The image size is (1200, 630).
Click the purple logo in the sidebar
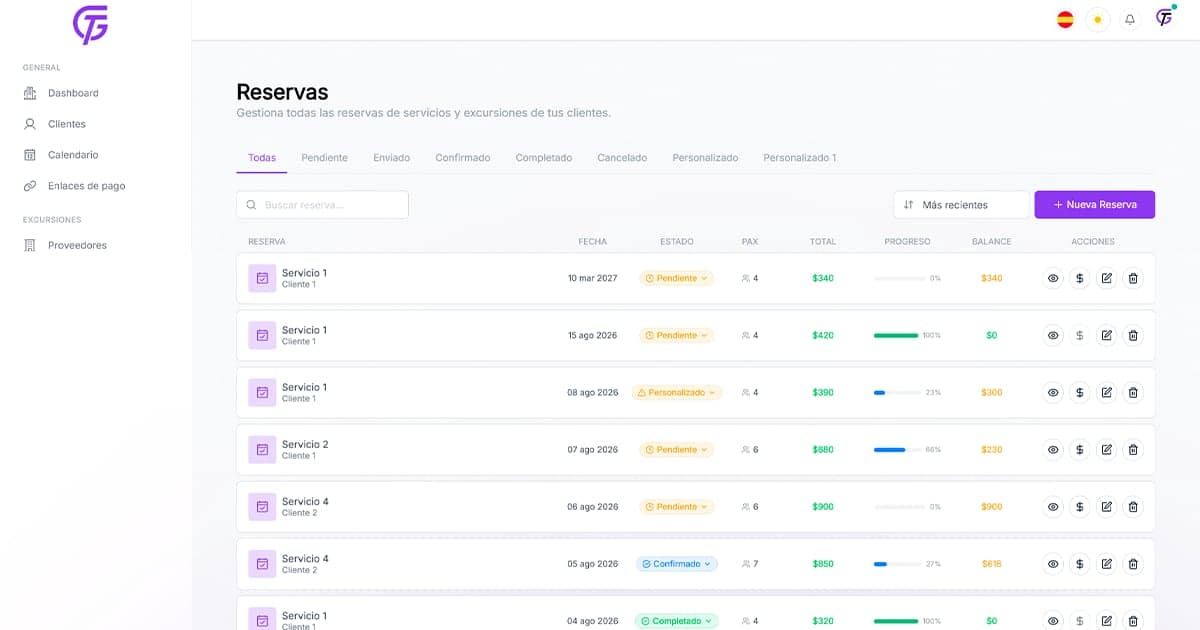coord(90,25)
